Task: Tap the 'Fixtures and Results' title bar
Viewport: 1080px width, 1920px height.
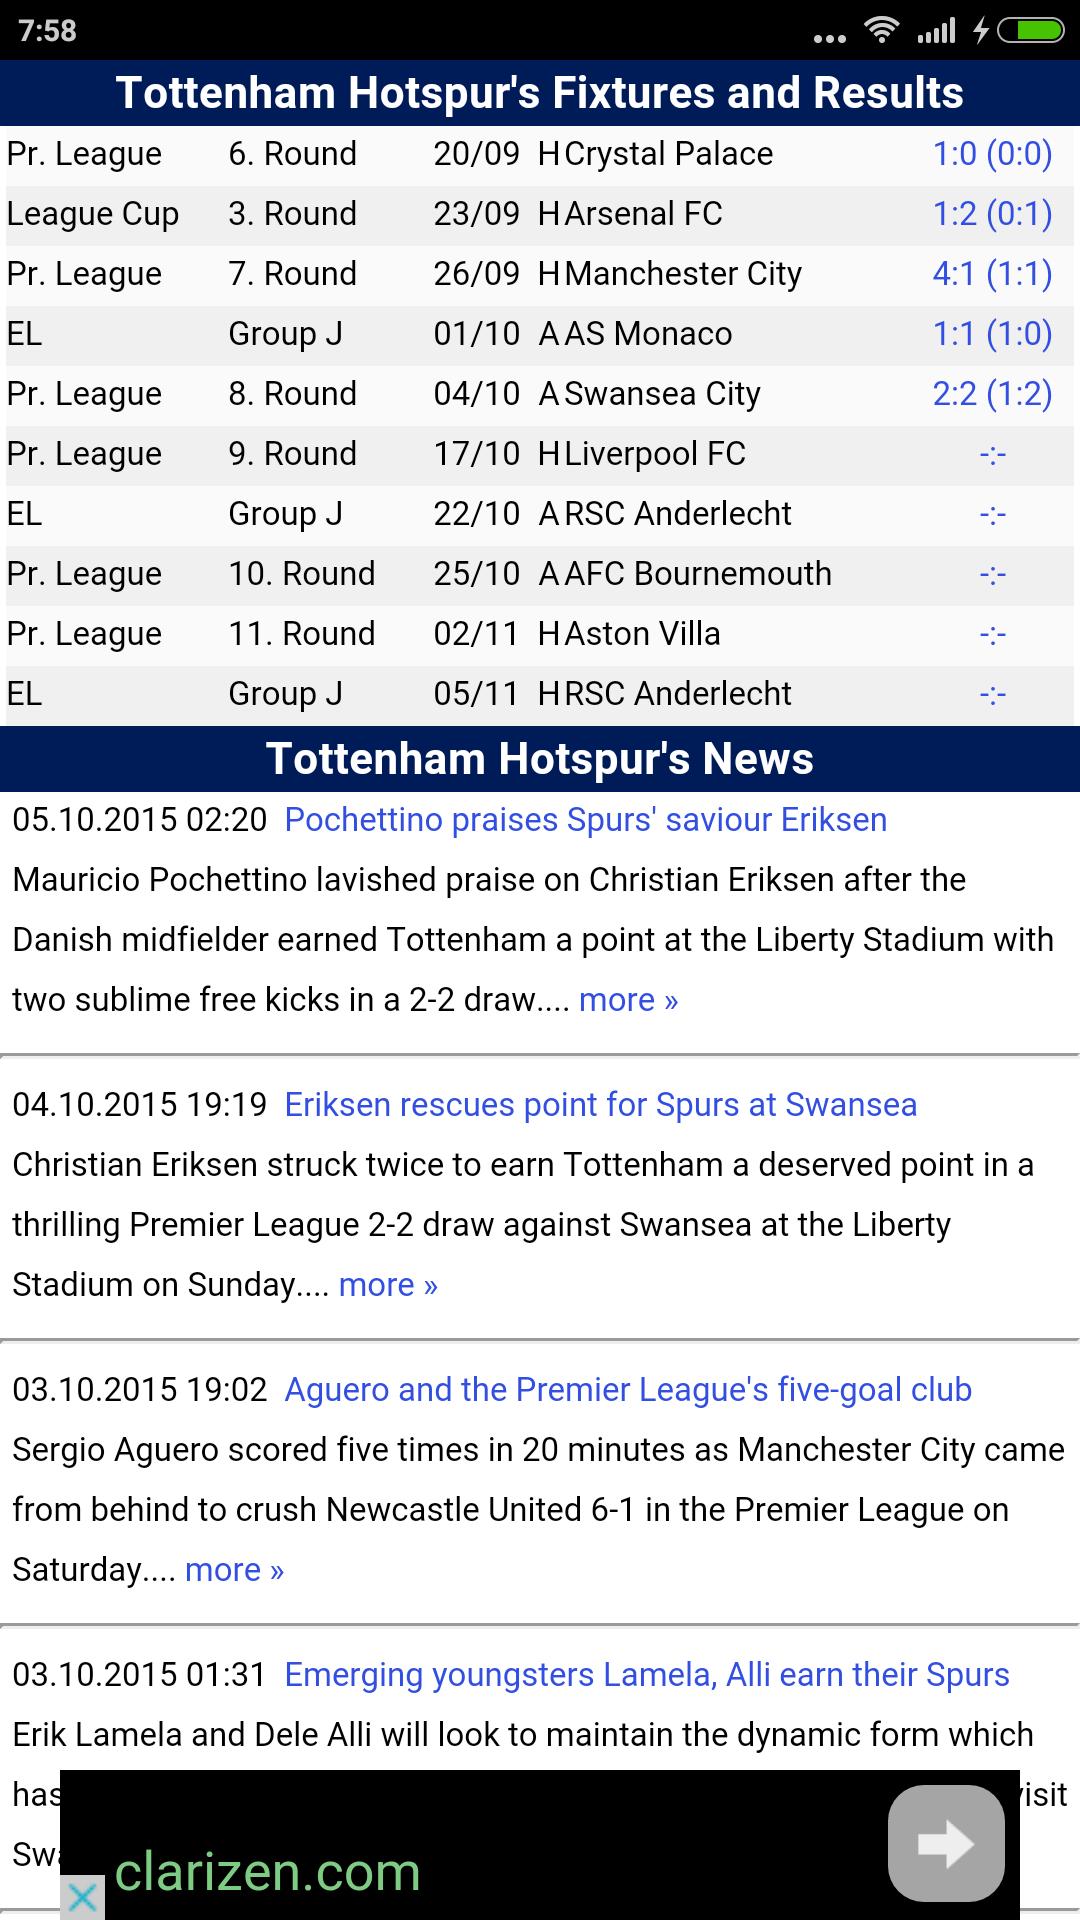Action: (540, 92)
